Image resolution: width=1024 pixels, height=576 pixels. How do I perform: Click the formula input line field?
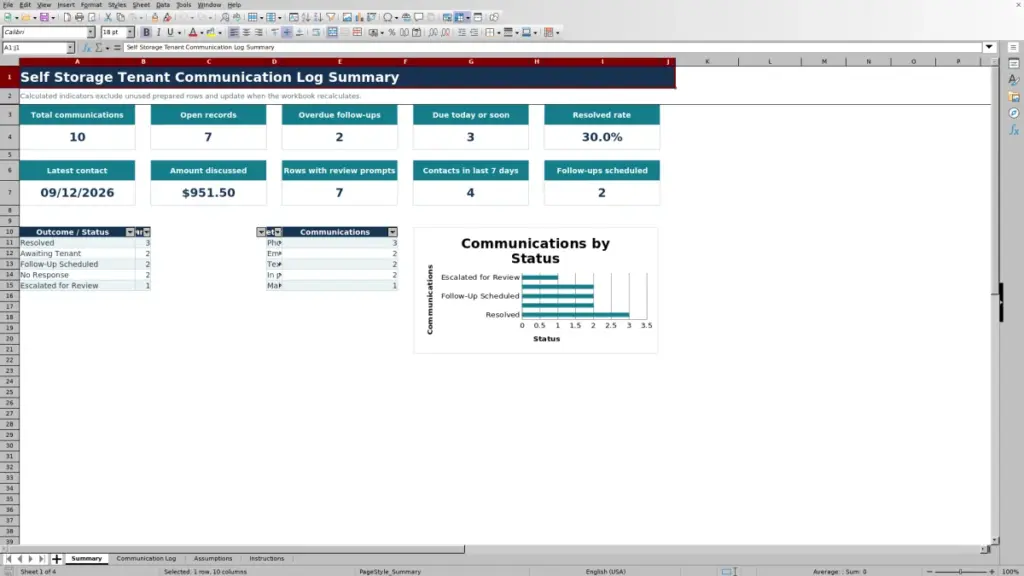[x=552, y=47]
